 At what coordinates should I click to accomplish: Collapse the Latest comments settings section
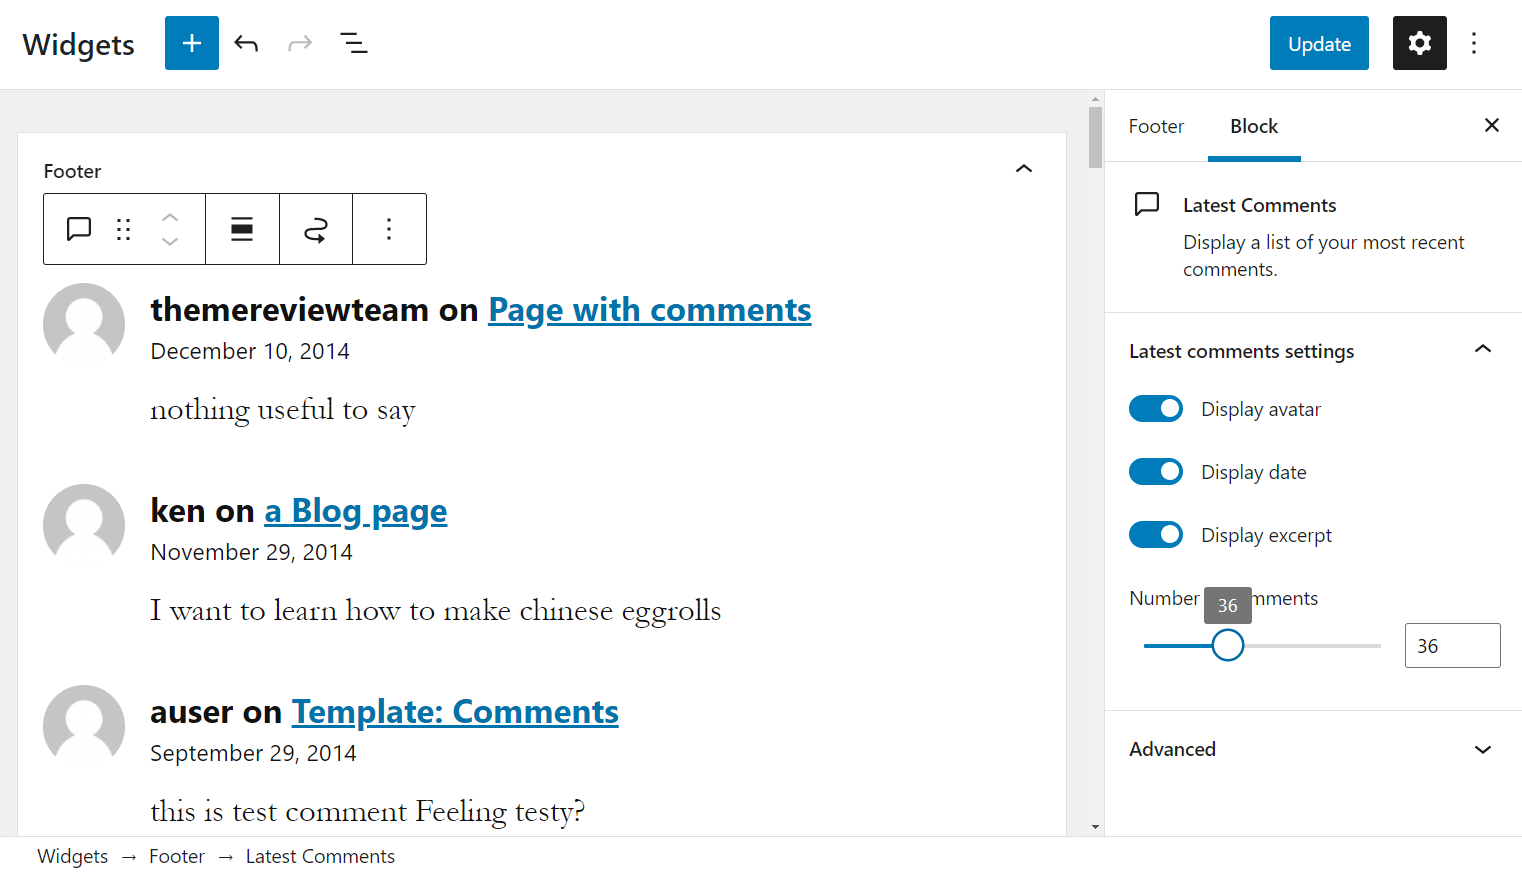pyautogui.click(x=1482, y=349)
